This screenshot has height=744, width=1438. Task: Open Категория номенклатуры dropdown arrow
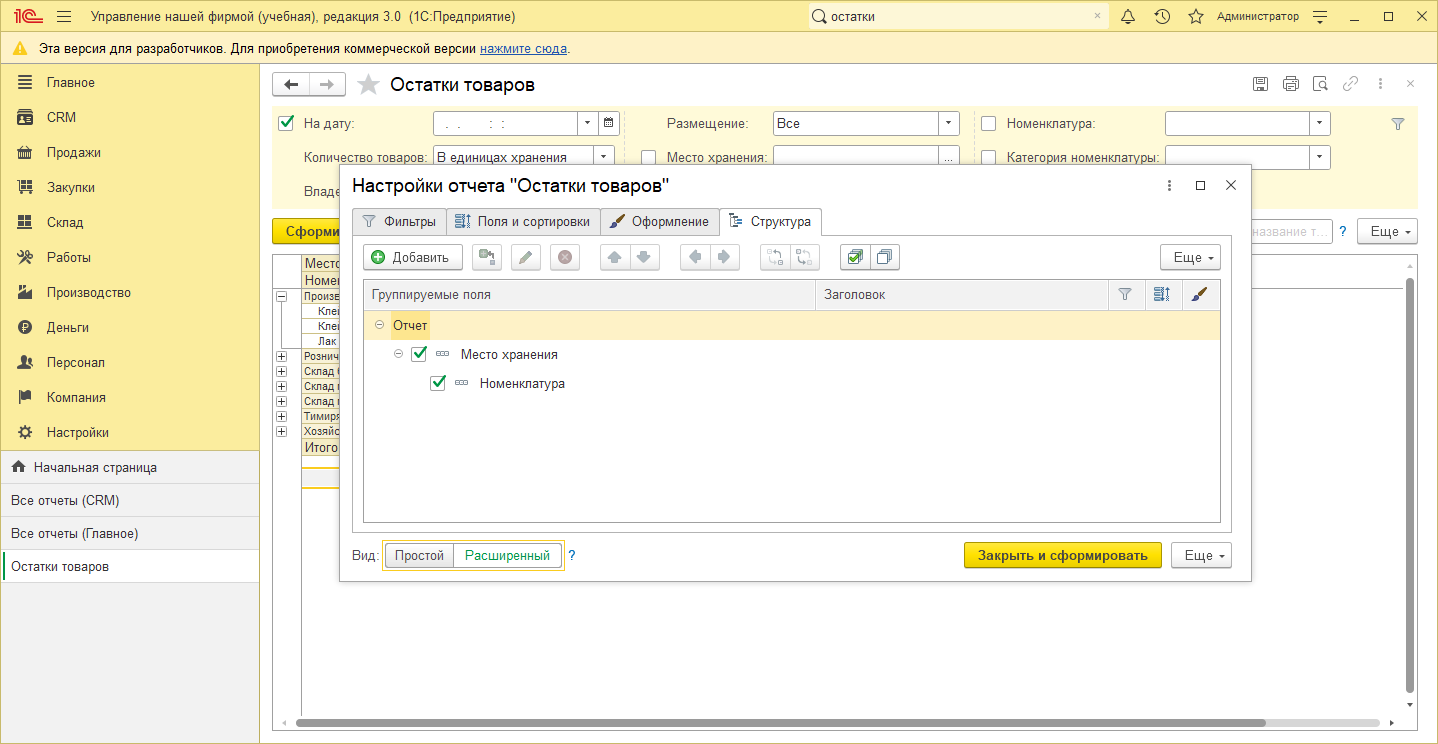[1320, 157]
